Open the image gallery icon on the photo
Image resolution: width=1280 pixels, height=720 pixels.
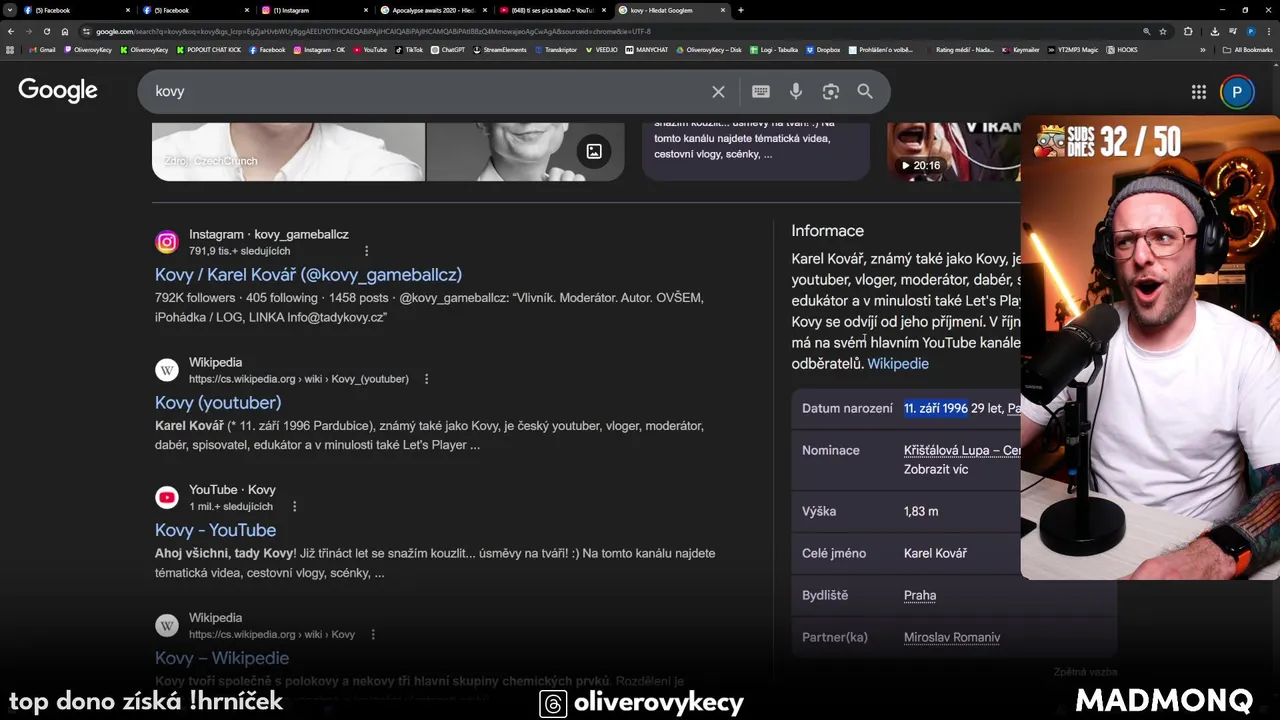pyautogui.click(x=594, y=152)
